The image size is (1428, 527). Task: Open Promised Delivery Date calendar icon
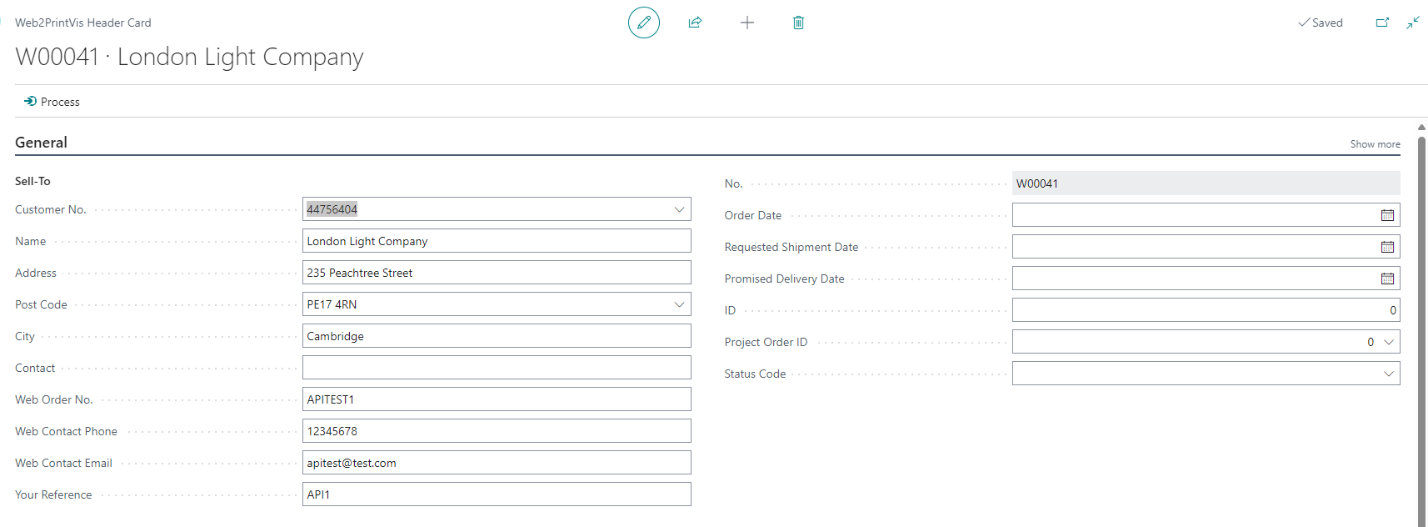click(1387, 279)
